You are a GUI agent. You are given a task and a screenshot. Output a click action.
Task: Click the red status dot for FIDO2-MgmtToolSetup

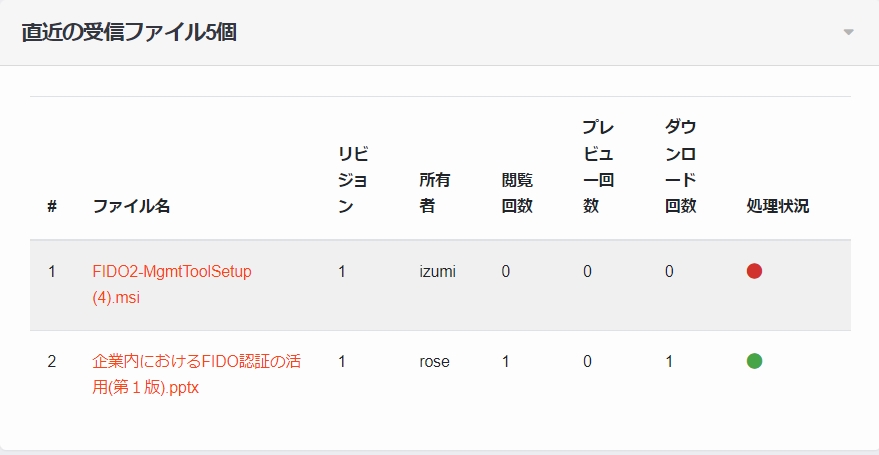click(x=754, y=272)
